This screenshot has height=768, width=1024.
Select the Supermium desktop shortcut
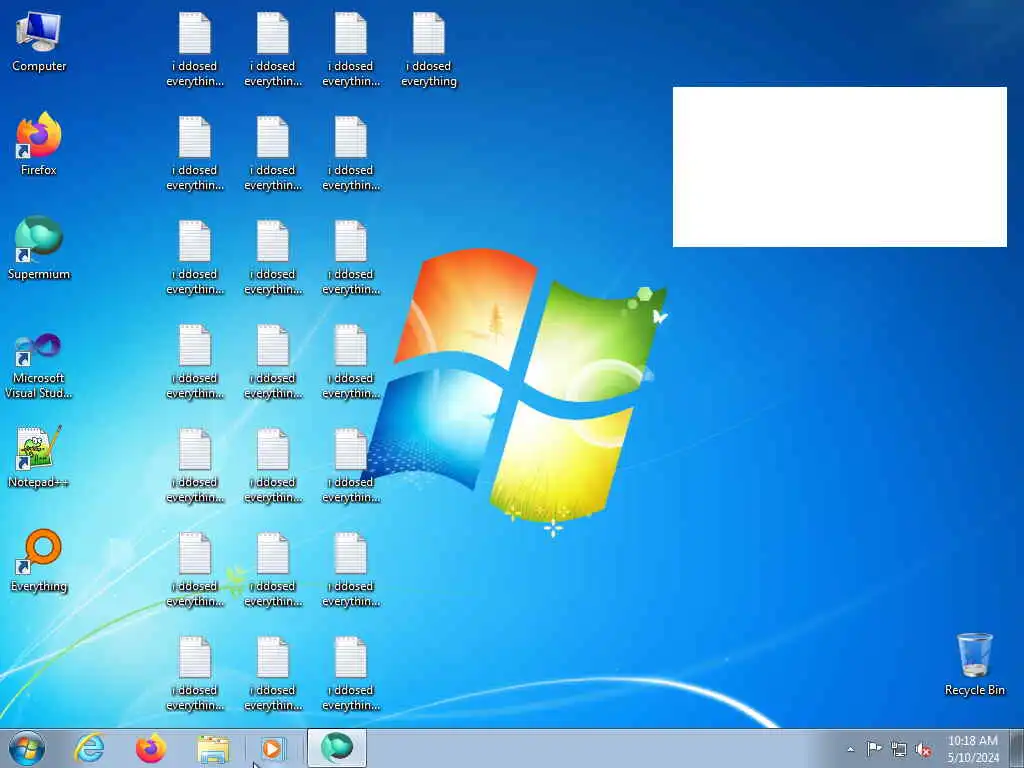(39, 249)
